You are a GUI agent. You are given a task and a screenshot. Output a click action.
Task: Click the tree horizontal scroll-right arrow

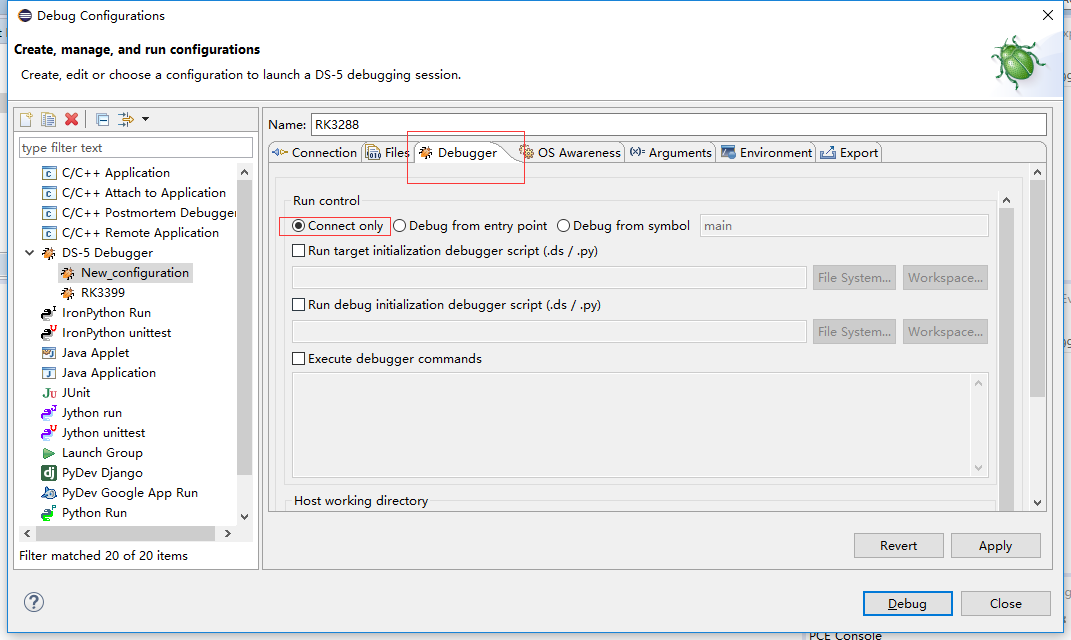[227, 533]
